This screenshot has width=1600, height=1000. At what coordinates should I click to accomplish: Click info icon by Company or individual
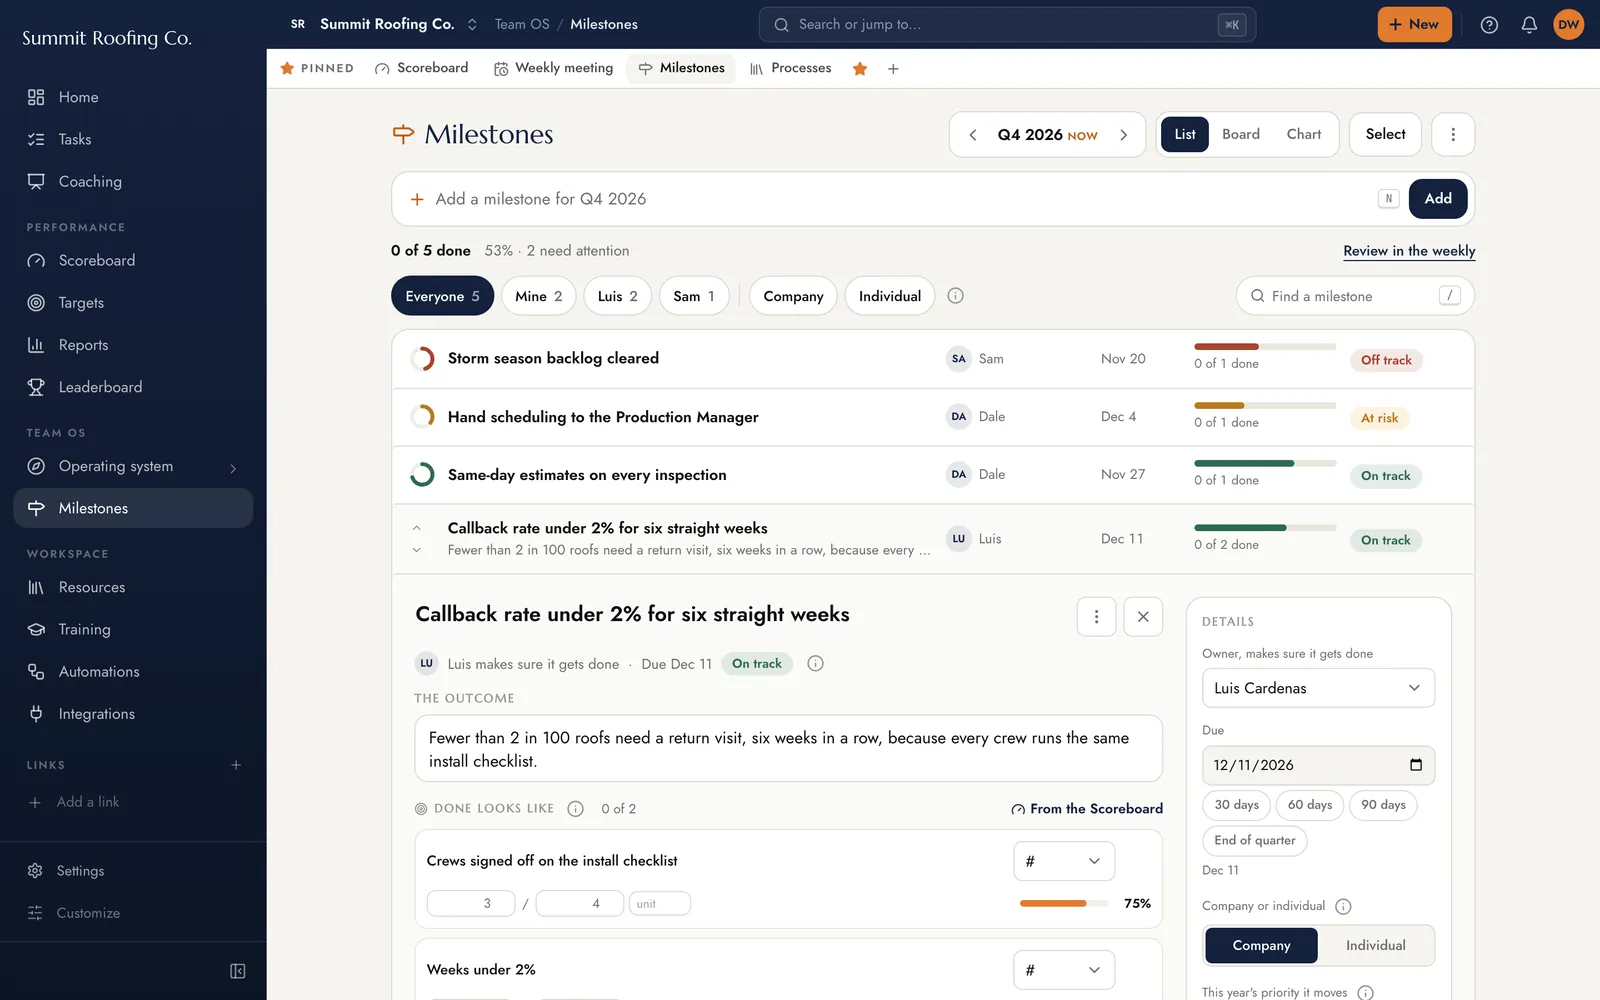[1343, 907]
